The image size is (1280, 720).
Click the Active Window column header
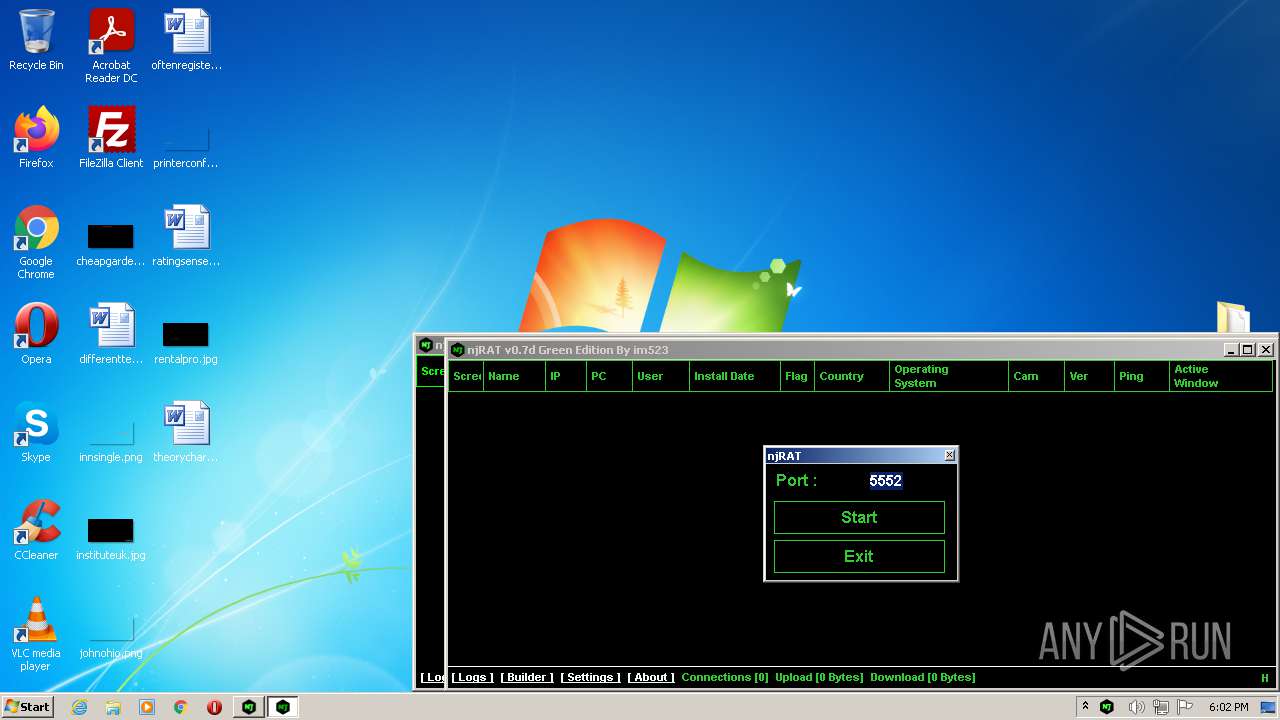point(1221,376)
